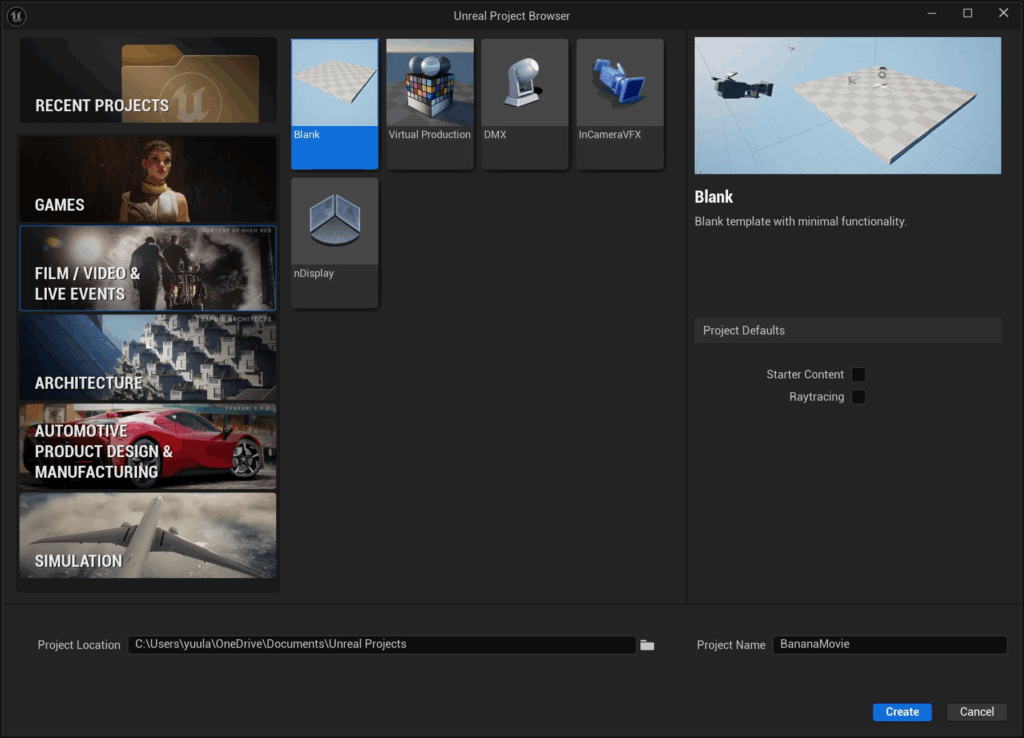Click the Project Location path field

[x=382, y=645]
